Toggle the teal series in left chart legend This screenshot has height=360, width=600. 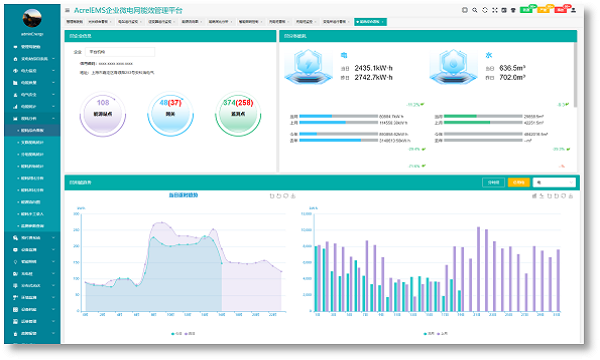point(176,334)
